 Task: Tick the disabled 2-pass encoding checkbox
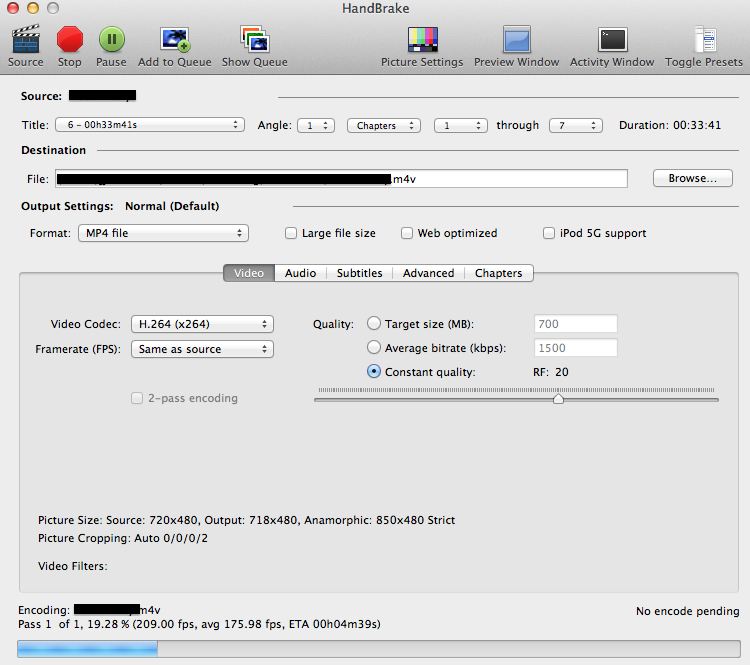point(137,398)
